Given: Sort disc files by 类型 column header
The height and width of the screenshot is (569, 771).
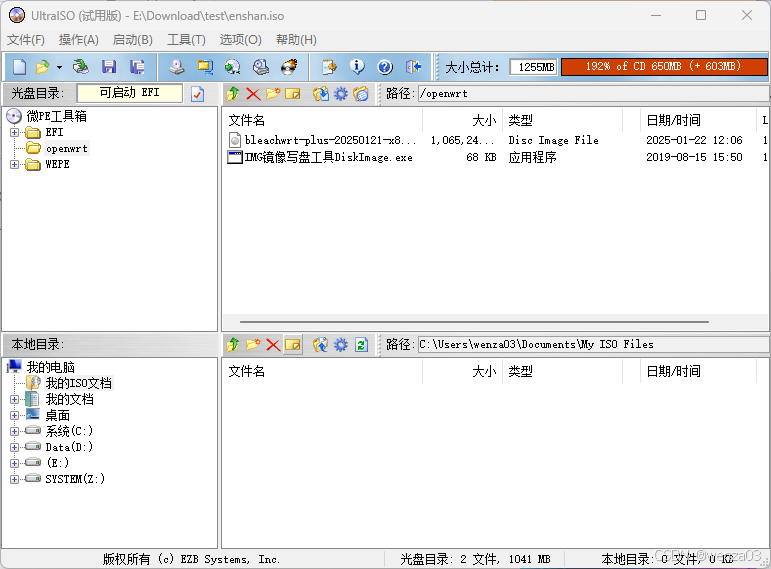Looking at the screenshot, I should click(563, 120).
